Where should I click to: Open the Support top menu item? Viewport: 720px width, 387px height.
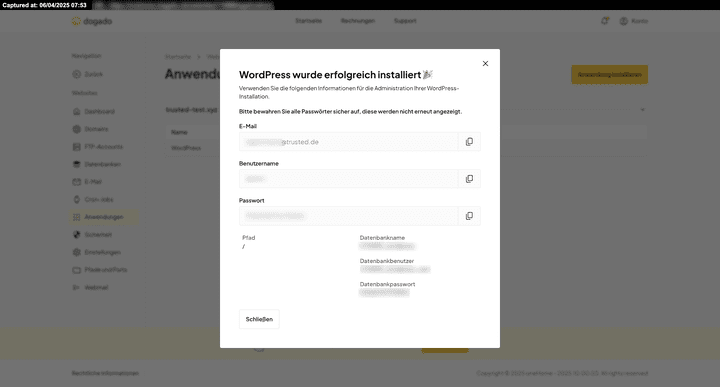(x=405, y=21)
